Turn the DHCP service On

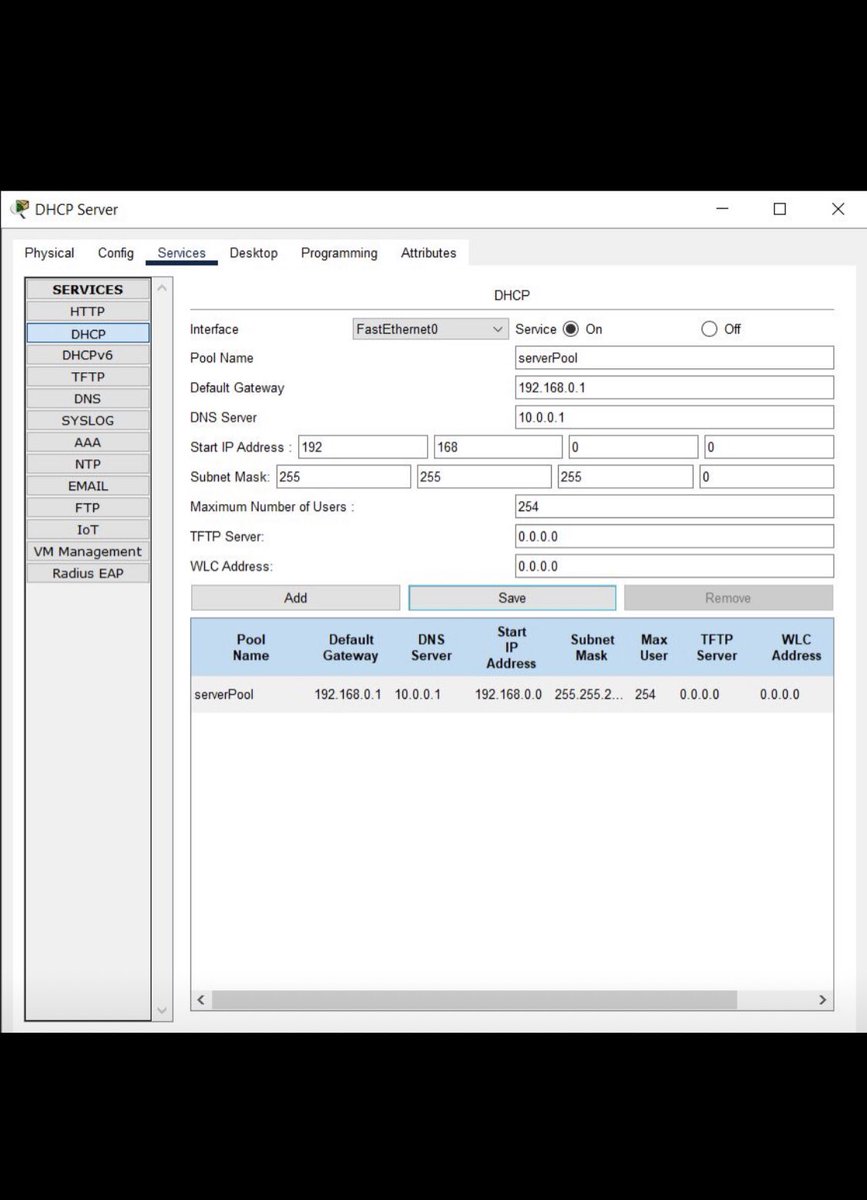click(x=570, y=328)
